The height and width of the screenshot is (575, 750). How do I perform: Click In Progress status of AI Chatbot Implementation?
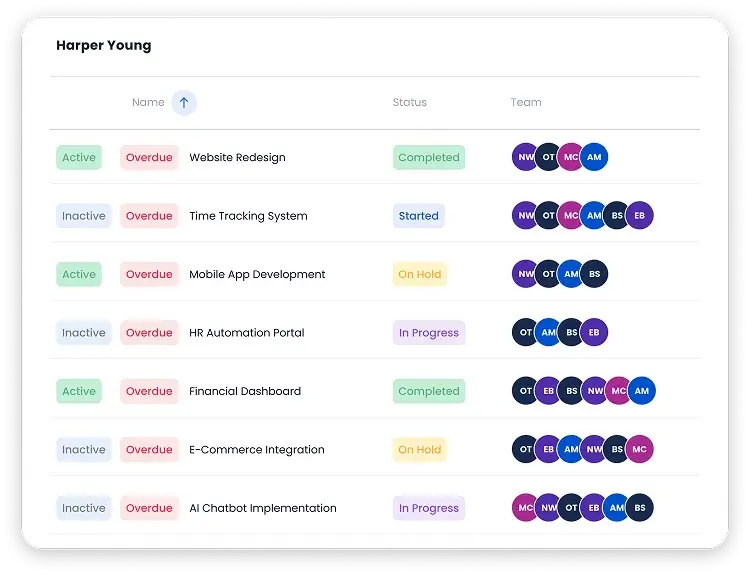click(429, 508)
